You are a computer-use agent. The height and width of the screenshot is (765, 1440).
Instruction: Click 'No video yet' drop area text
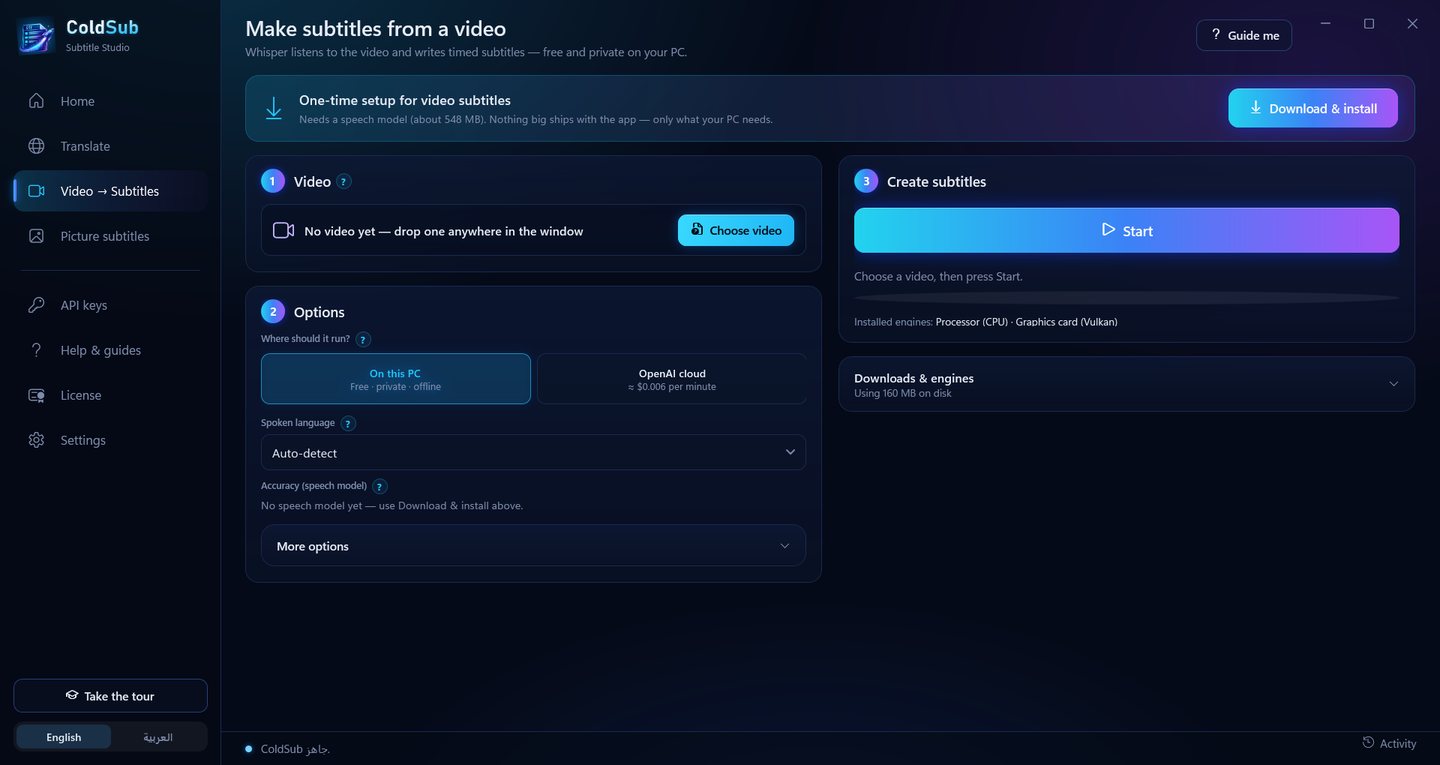click(444, 231)
